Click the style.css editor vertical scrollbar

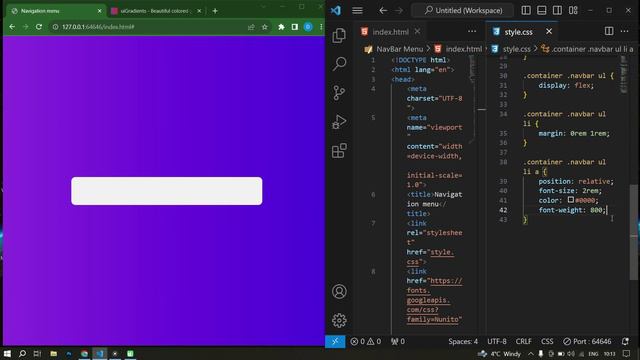coord(634,232)
